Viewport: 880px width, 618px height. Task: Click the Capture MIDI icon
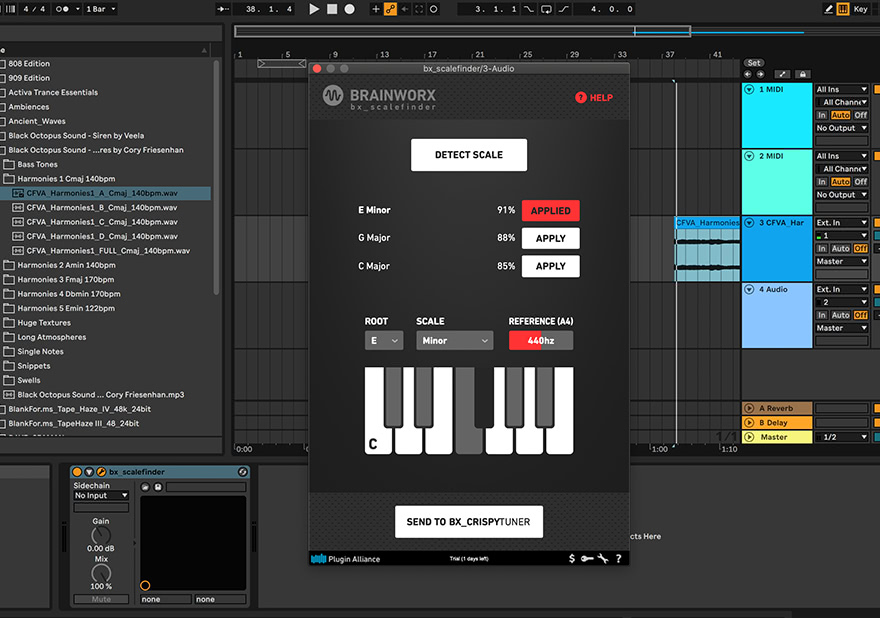tap(419, 9)
